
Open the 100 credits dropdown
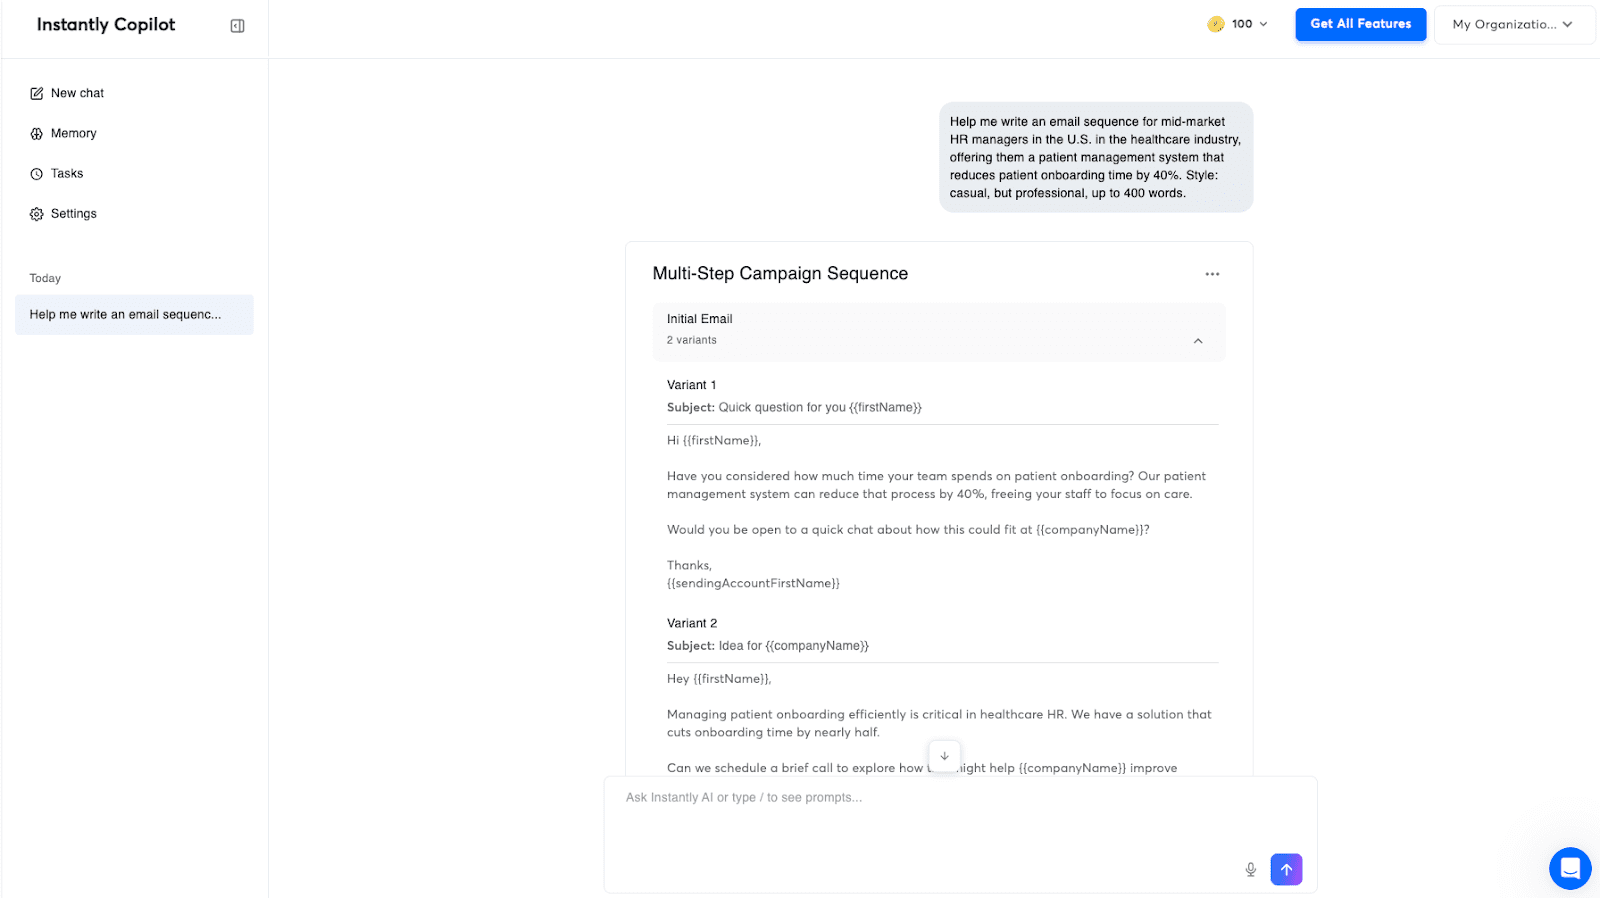coord(1237,24)
